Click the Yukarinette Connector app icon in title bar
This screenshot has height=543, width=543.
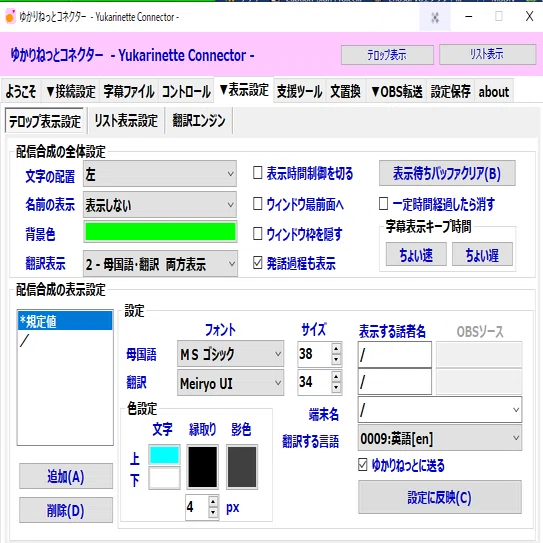[x=10, y=17]
